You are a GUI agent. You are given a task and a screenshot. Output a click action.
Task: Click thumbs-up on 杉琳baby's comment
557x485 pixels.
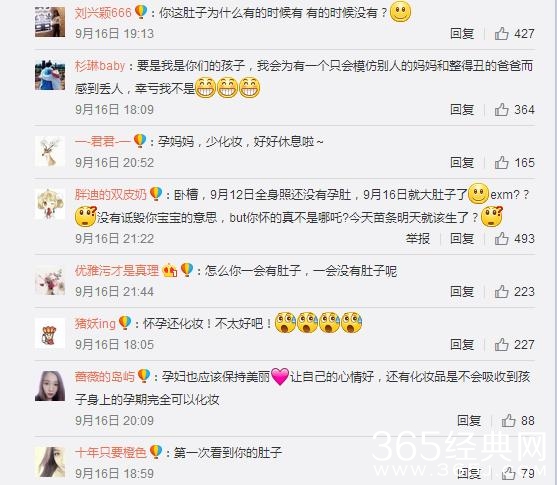coord(501,109)
